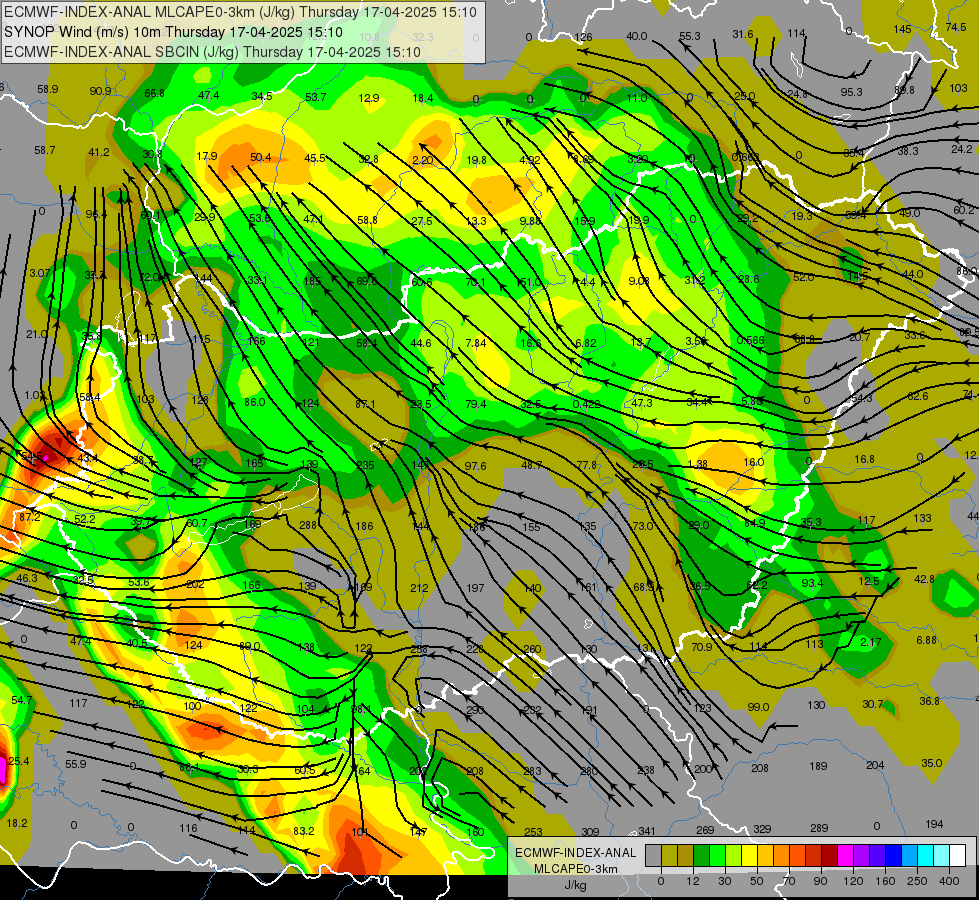This screenshot has height=900, width=979.
Task: Click the dark green legend swatch
Action: (x=702, y=855)
